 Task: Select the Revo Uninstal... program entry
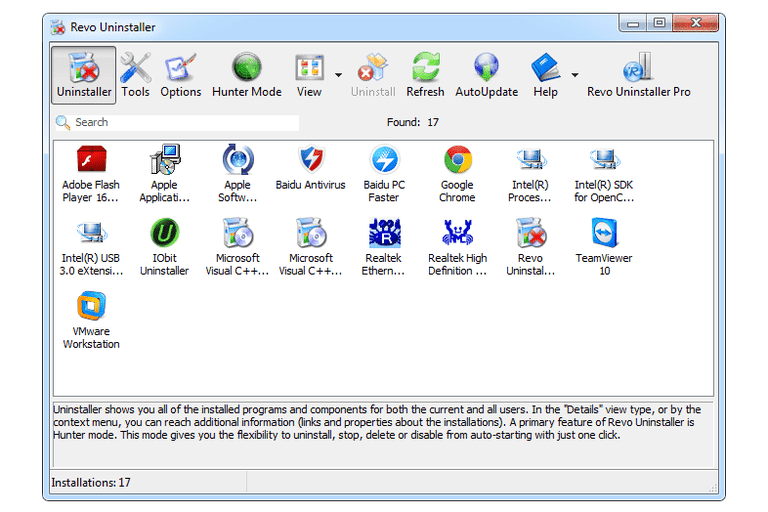(x=530, y=247)
